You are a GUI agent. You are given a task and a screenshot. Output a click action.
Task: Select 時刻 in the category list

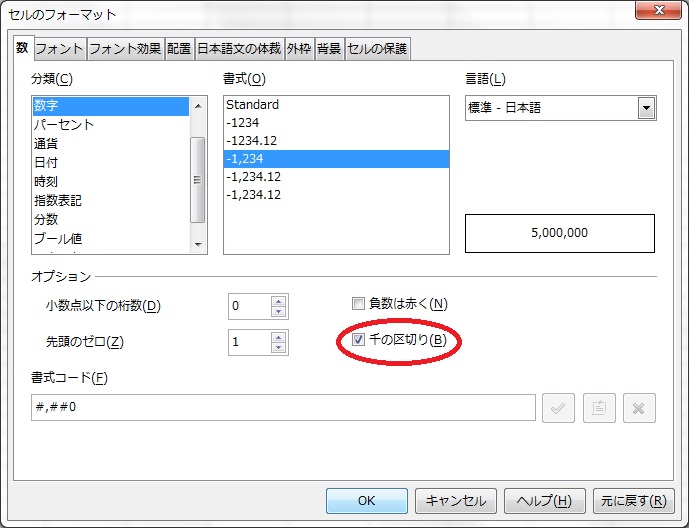(x=111, y=181)
